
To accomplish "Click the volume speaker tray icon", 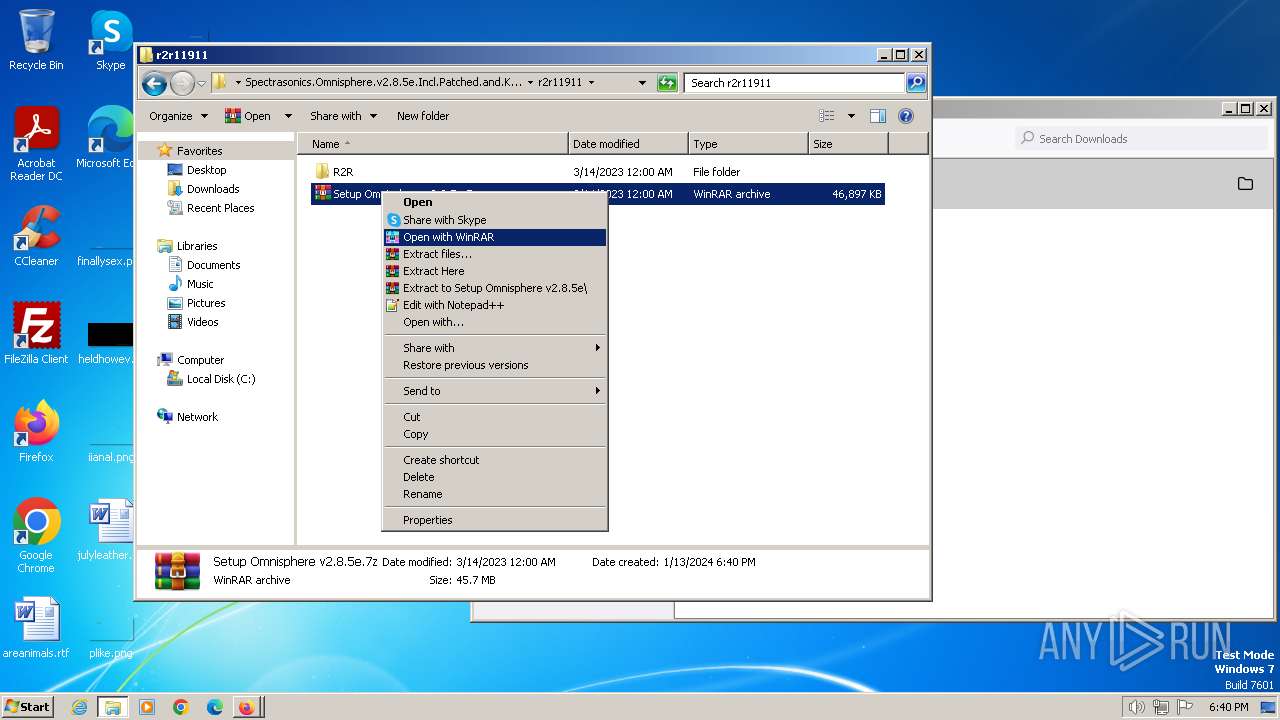I will click(1136, 707).
